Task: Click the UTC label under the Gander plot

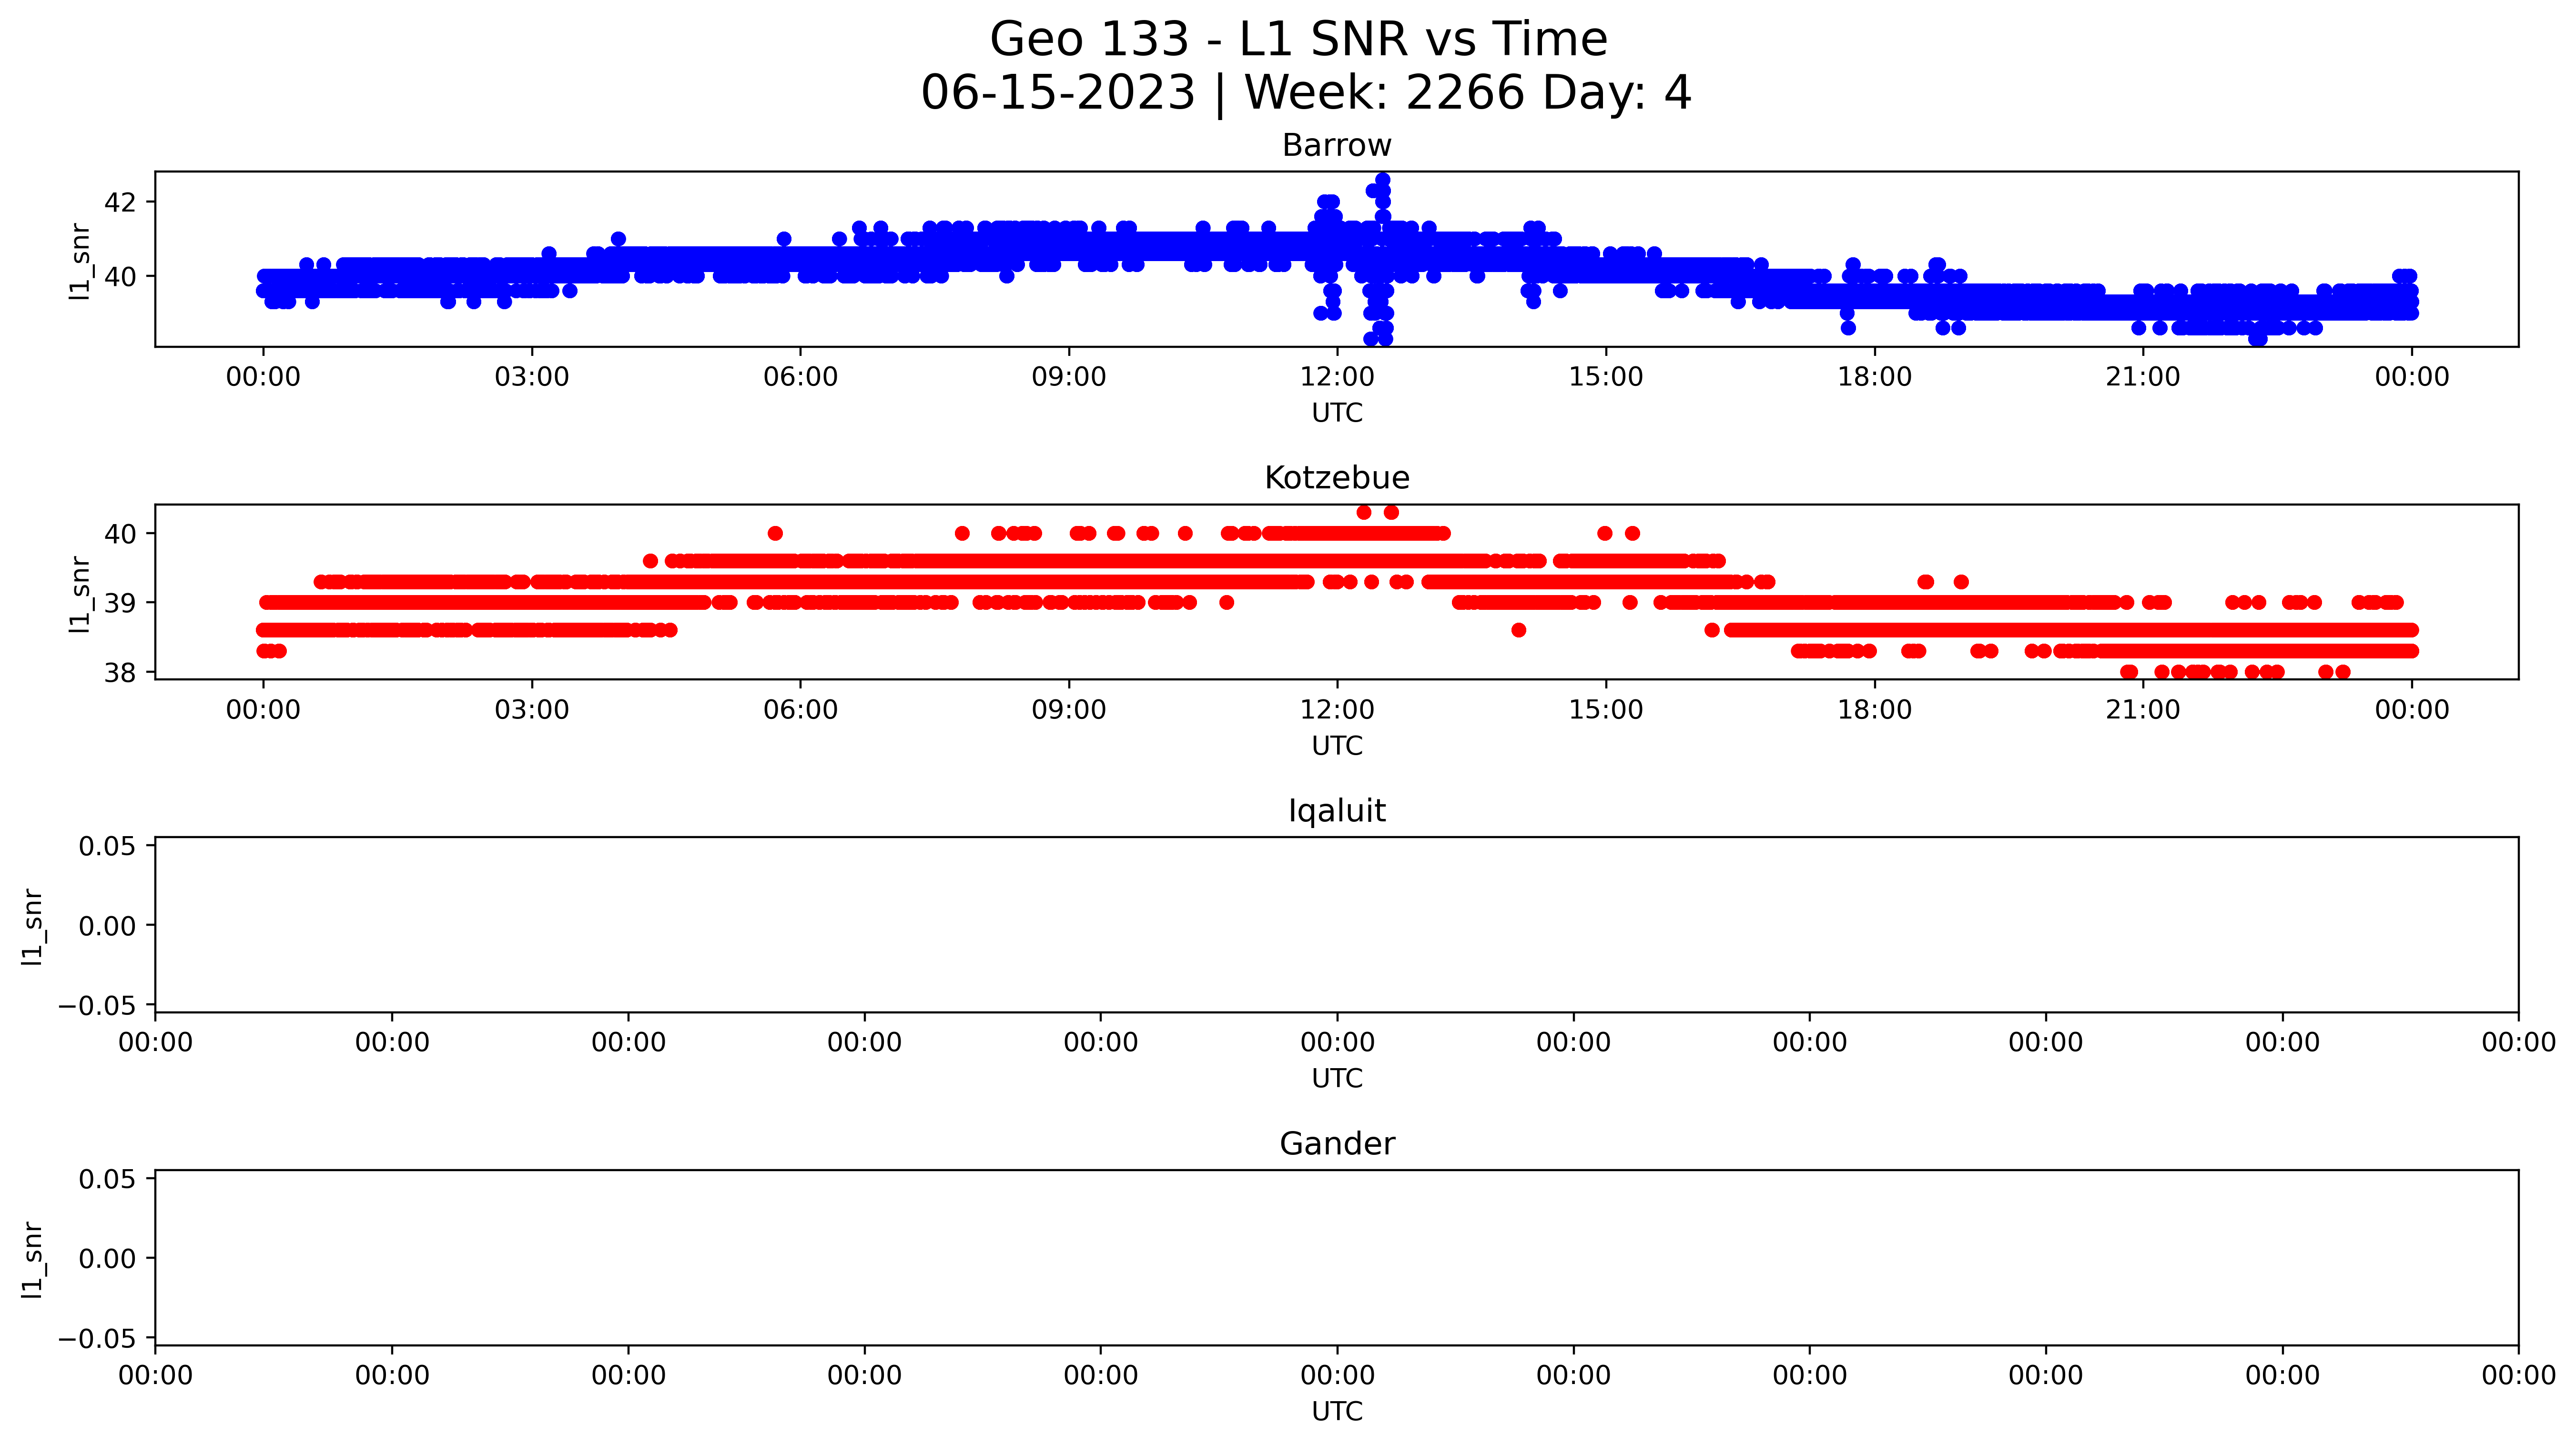Action: point(1337,1412)
